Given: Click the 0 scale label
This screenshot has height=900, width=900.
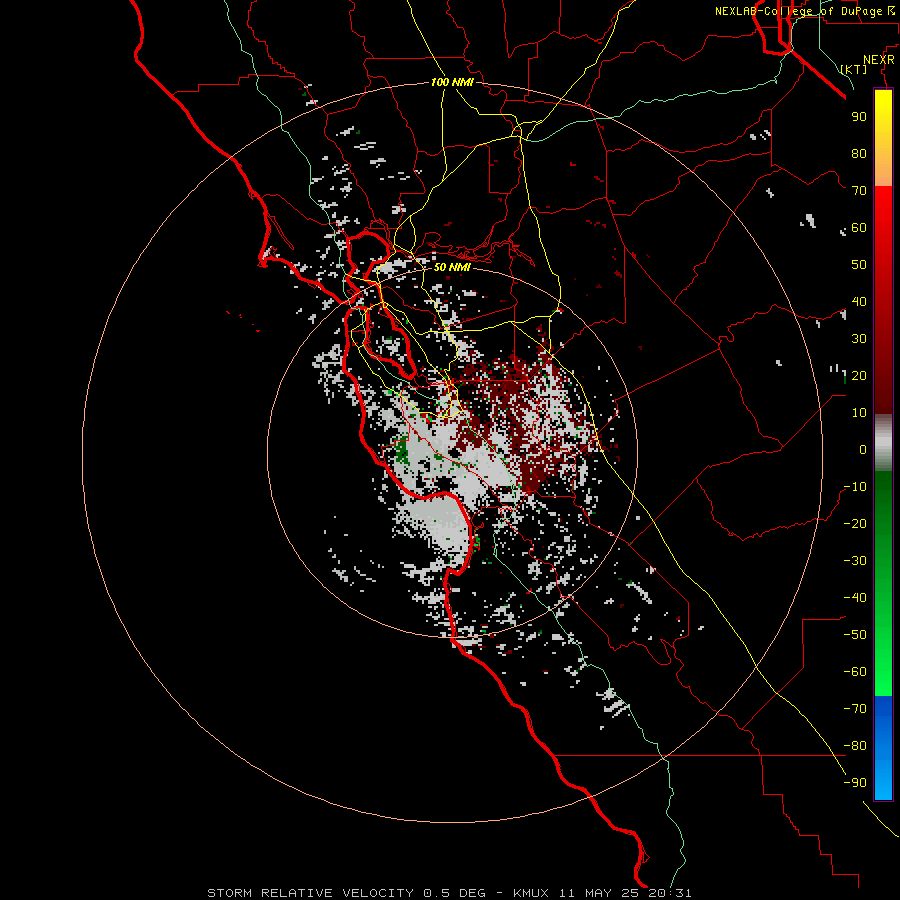Looking at the screenshot, I should tap(863, 449).
